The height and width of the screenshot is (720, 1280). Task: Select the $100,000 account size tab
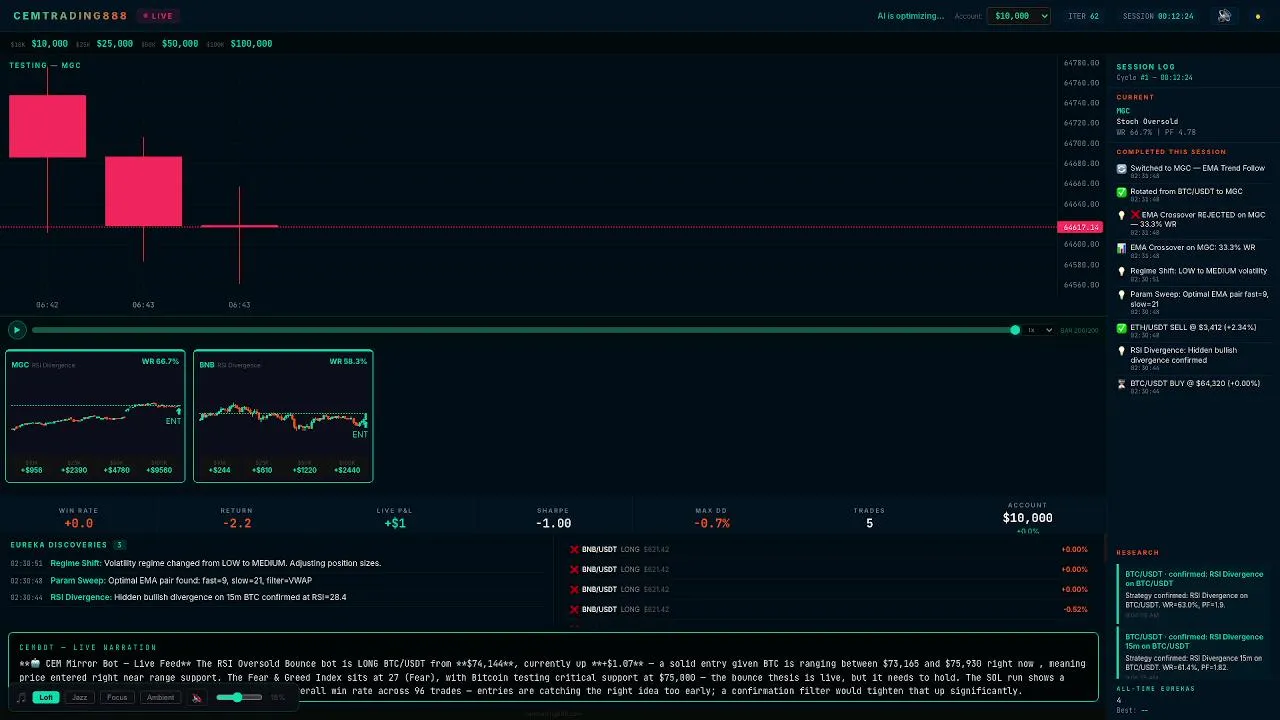[x=251, y=44]
